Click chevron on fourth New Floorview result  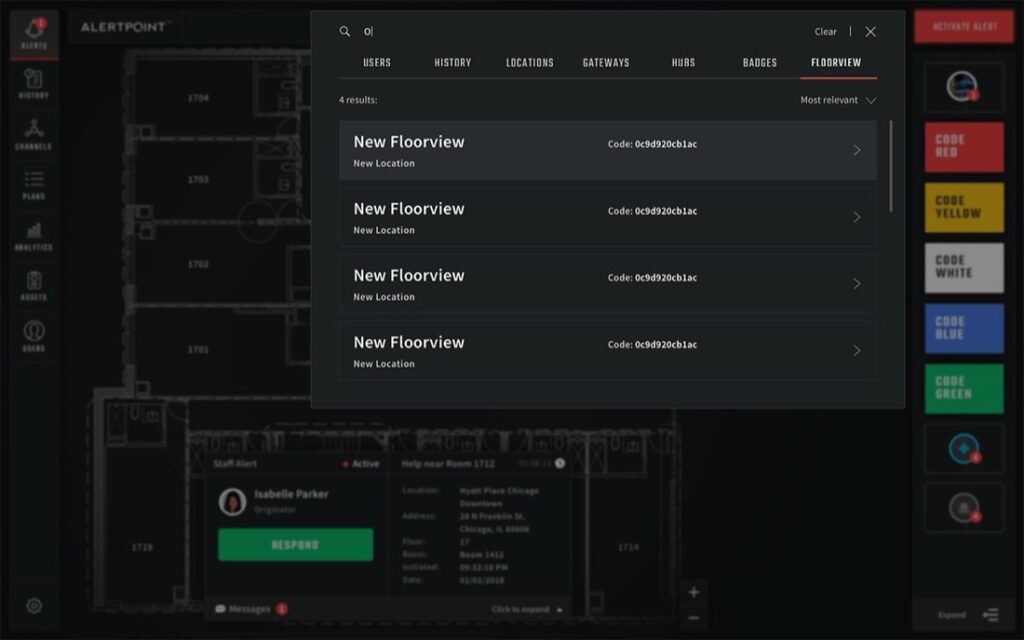pyautogui.click(x=857, y=351)
